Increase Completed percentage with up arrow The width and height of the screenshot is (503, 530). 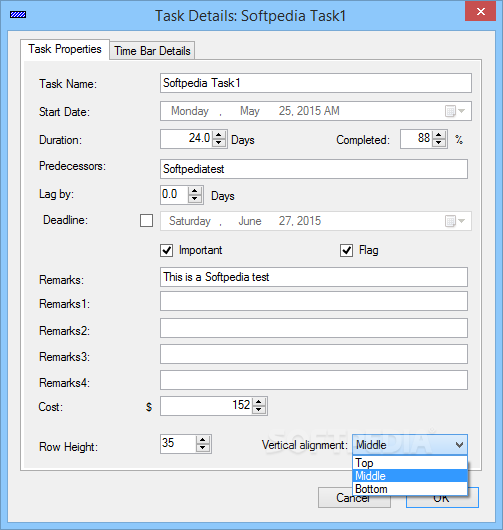(439, 135)
